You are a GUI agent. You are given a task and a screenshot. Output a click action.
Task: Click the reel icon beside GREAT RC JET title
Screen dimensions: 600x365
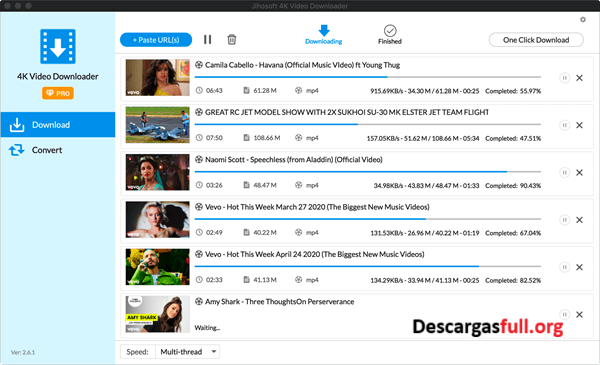[199, 112]
